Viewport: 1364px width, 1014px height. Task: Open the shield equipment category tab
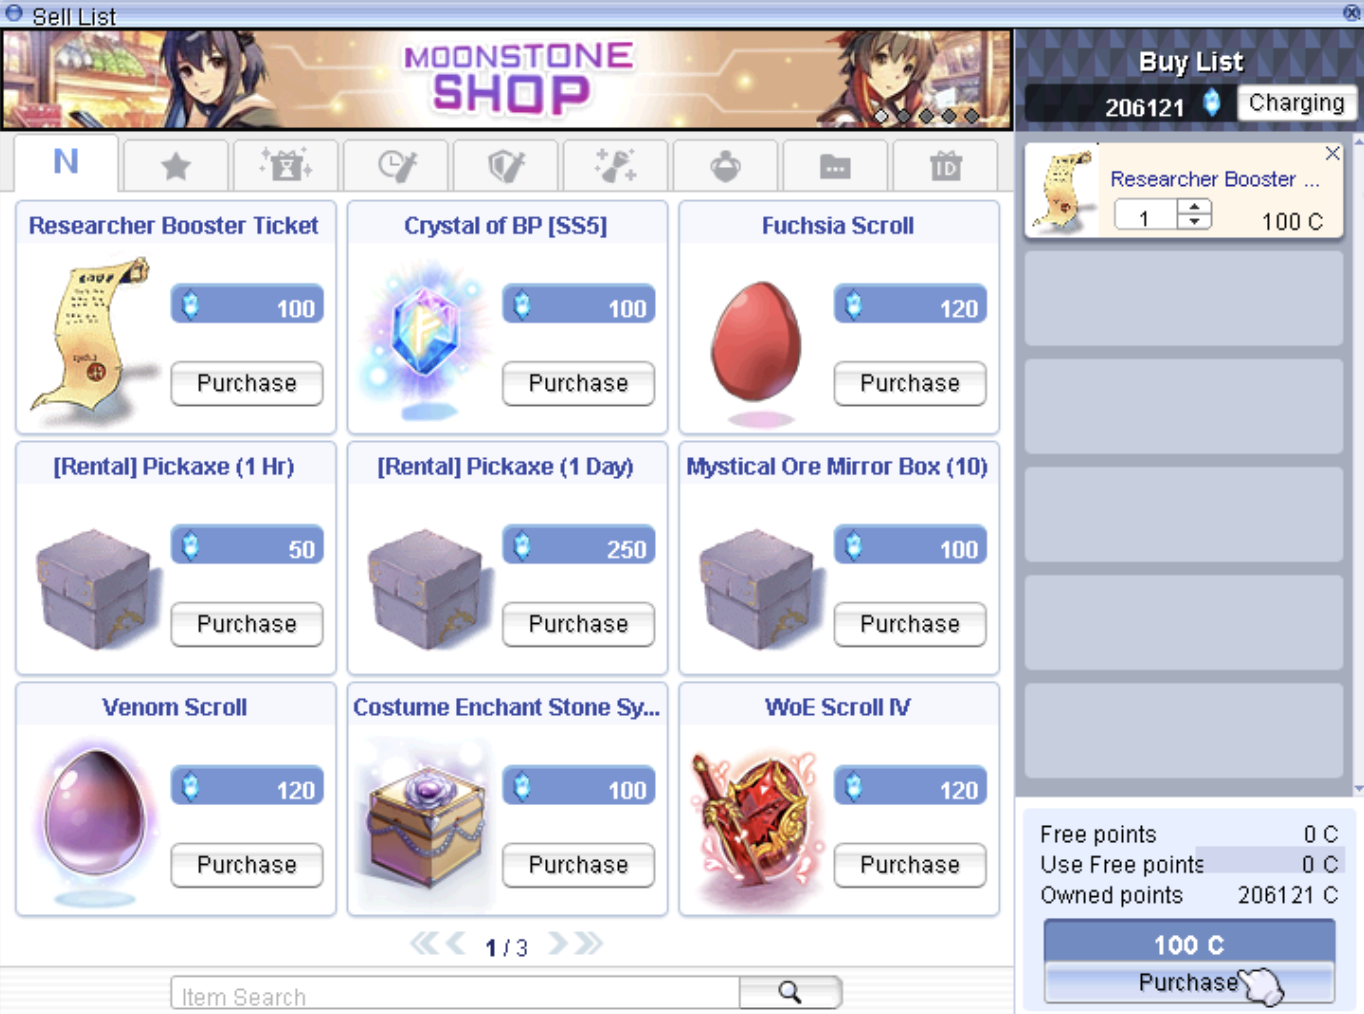[x=506, y=165]
